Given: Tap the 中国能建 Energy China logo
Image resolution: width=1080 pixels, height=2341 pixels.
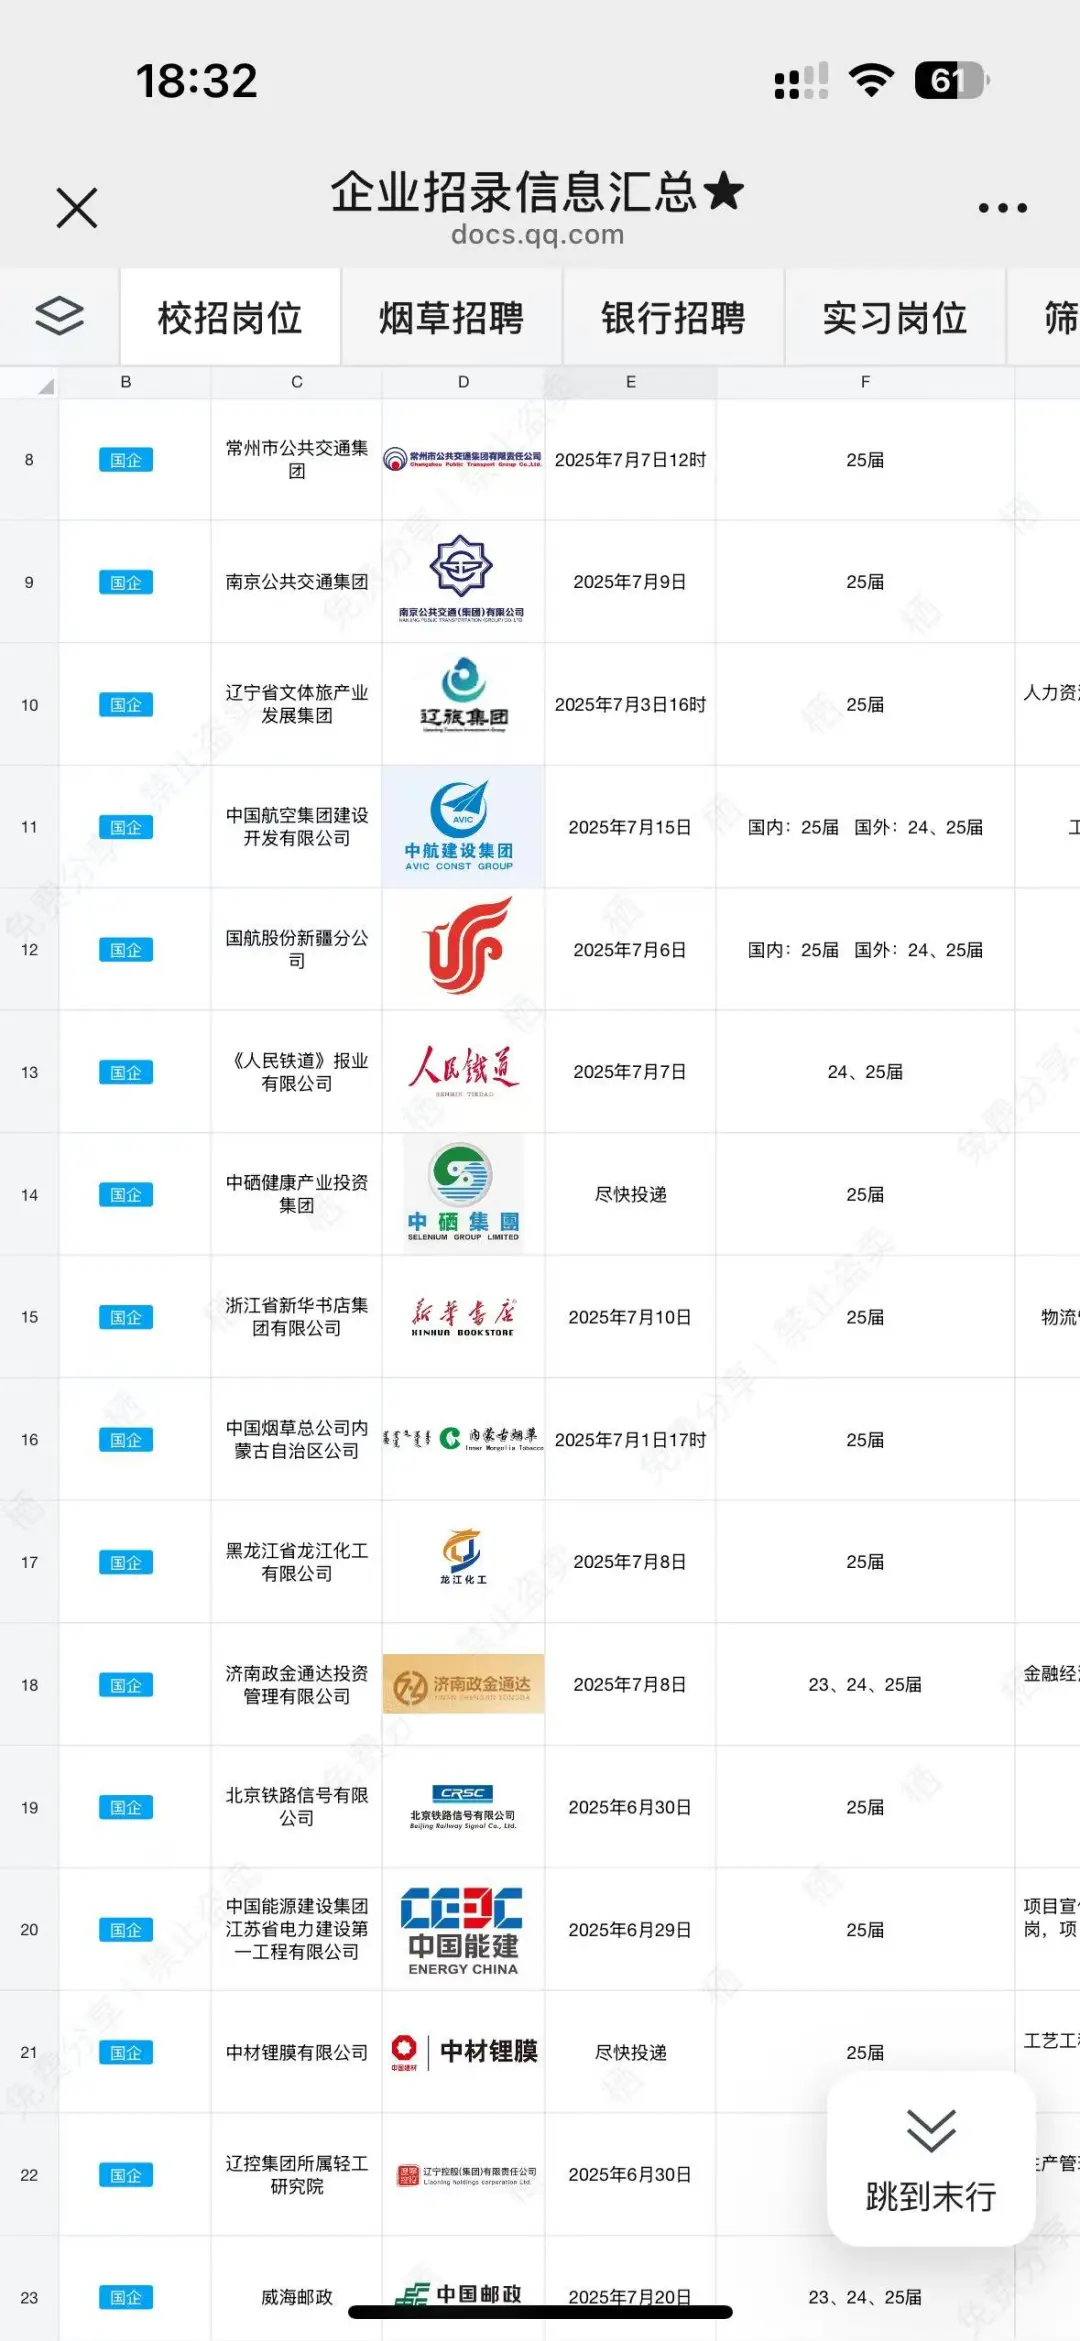Looking at the screenshot, I should [x=462, y=1930].
